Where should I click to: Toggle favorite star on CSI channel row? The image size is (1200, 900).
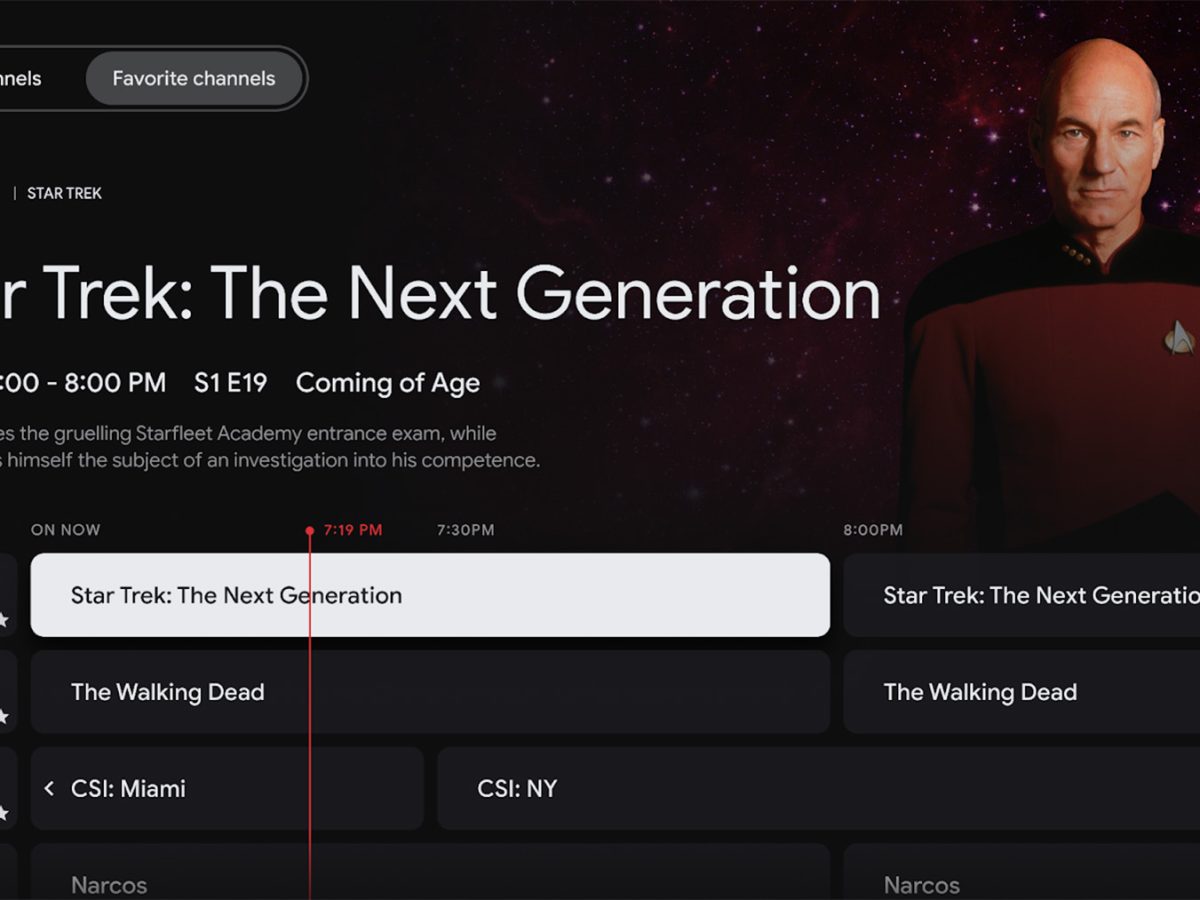click(4, 813)
